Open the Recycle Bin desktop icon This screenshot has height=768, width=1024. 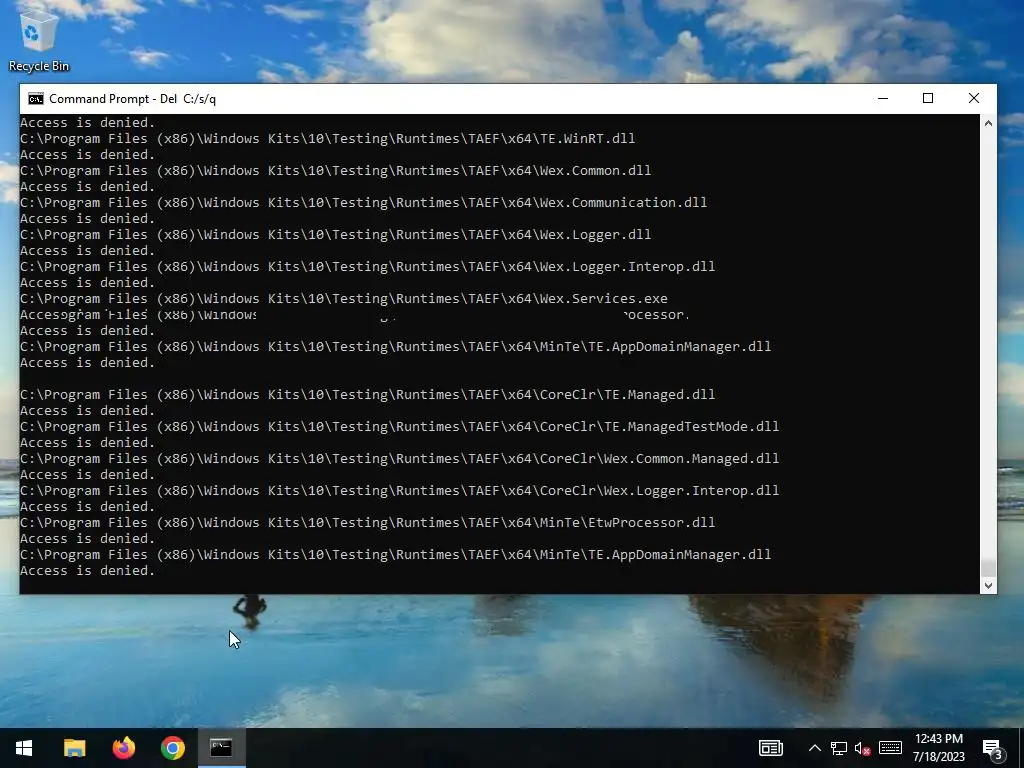click(39, 41)
